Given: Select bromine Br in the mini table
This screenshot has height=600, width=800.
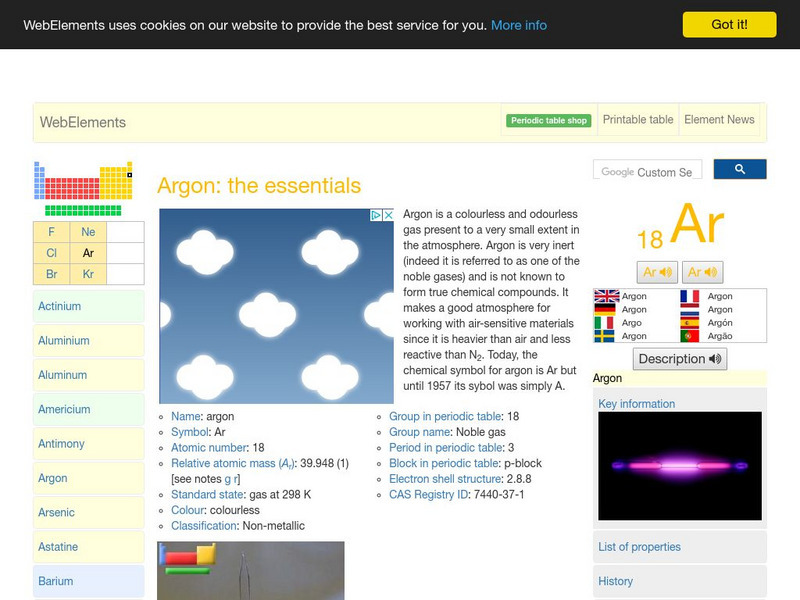Looking at the screenshot, I should click(52, 274).
